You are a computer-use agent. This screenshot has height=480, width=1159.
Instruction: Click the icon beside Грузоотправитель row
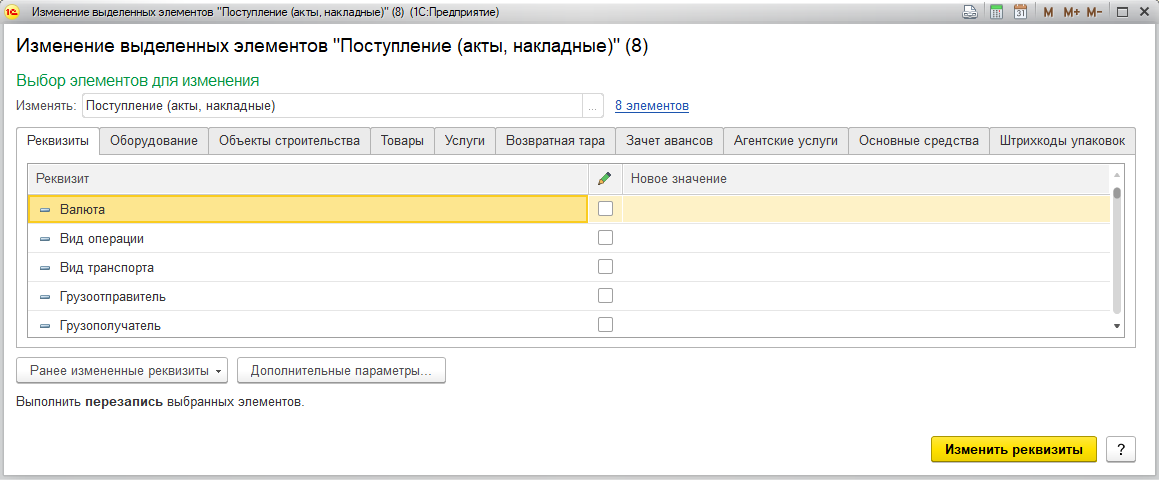click(x=45, y=297)
